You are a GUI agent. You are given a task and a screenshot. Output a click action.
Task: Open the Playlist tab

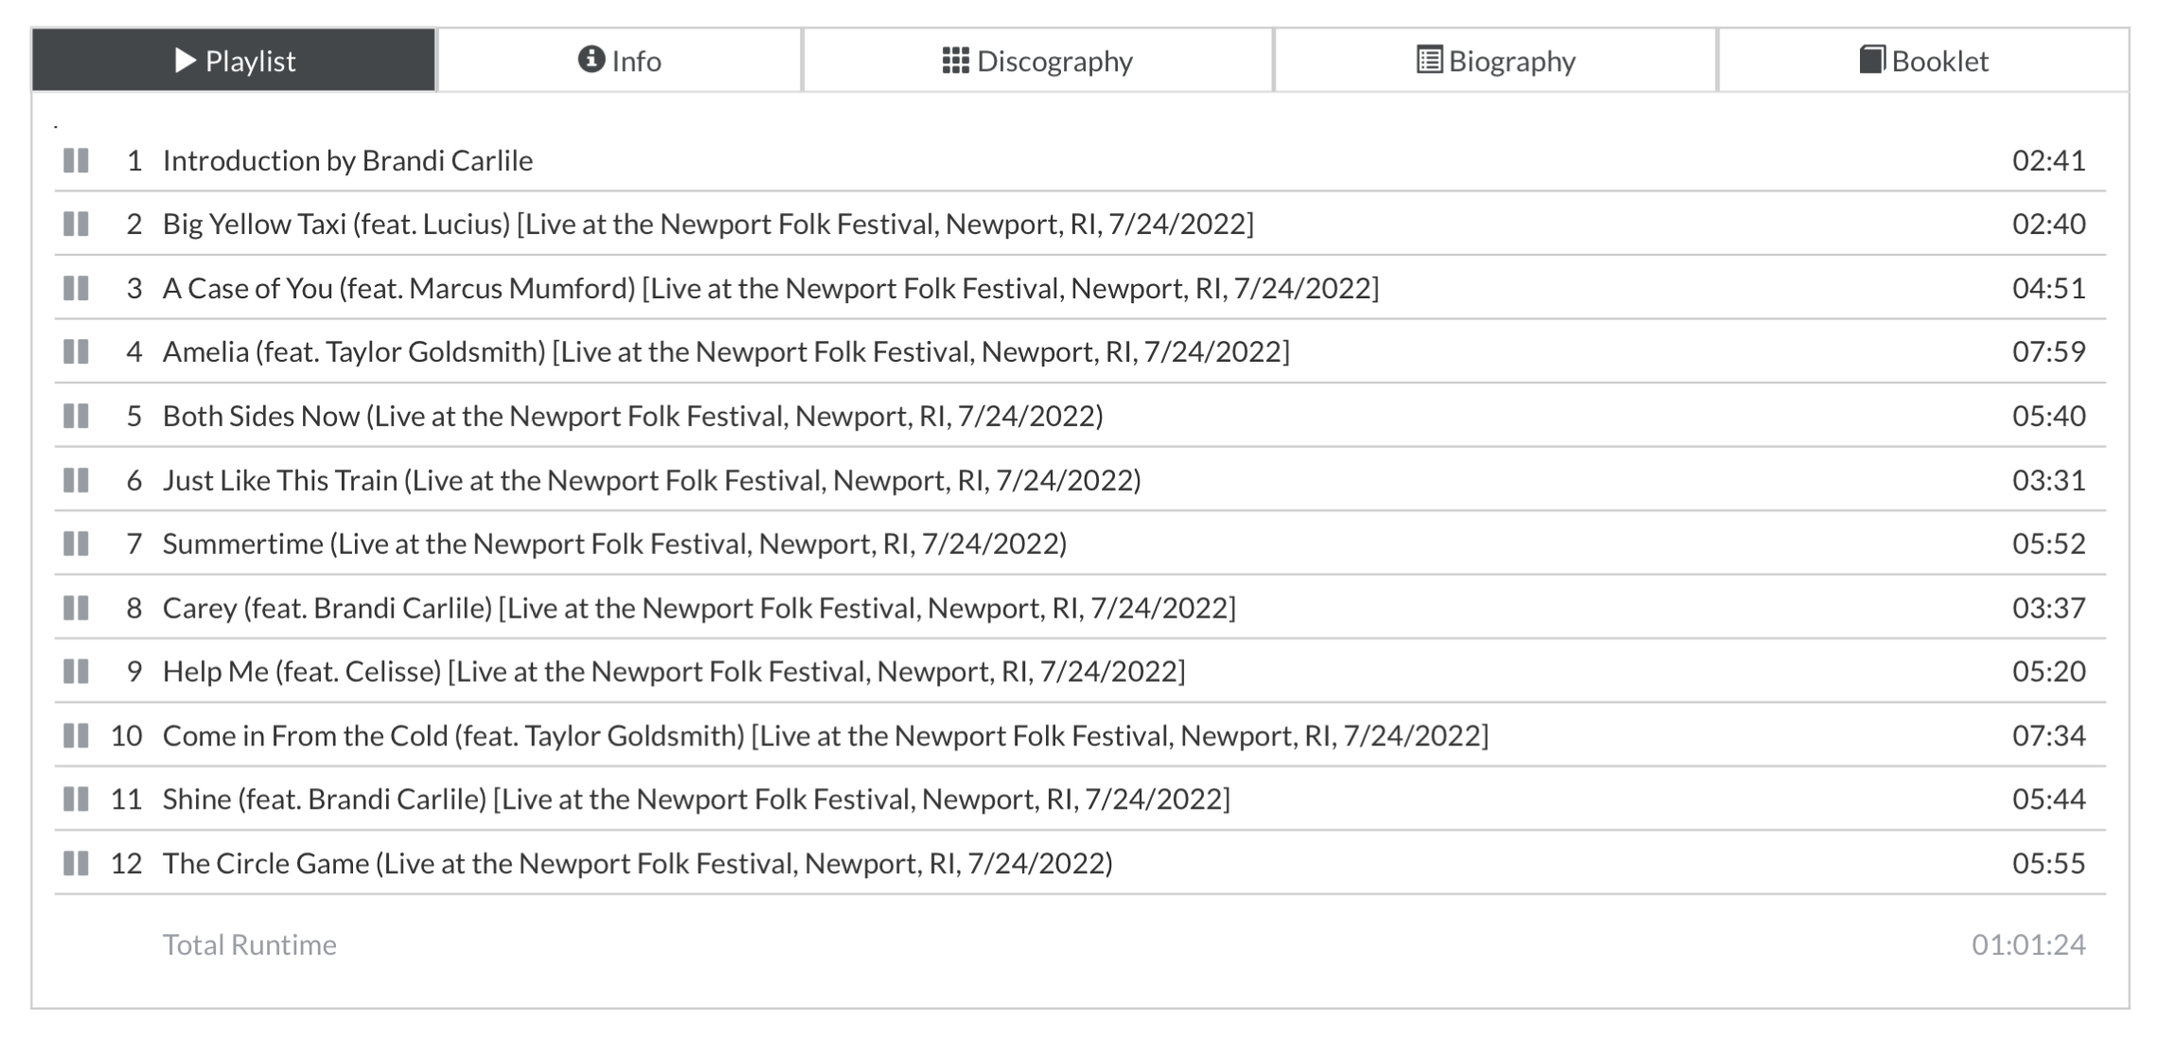[234, 60]
